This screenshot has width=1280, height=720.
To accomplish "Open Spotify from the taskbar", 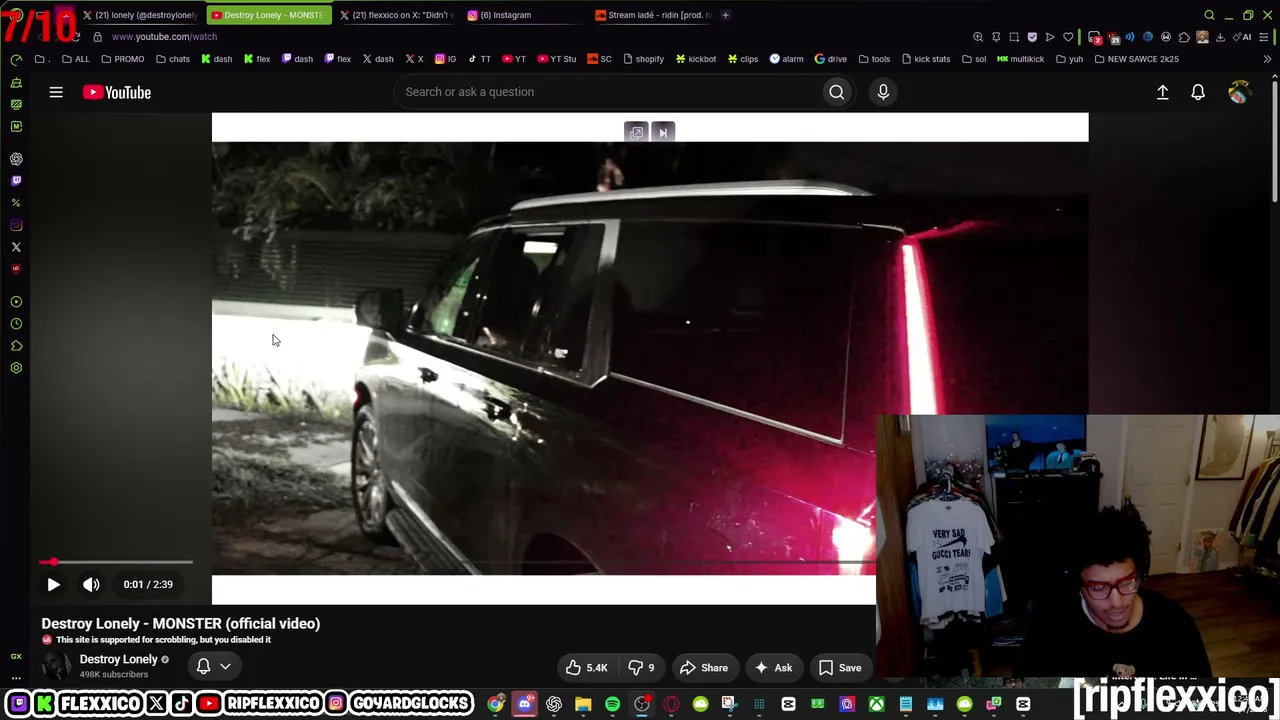I will (x=612, y=704).
